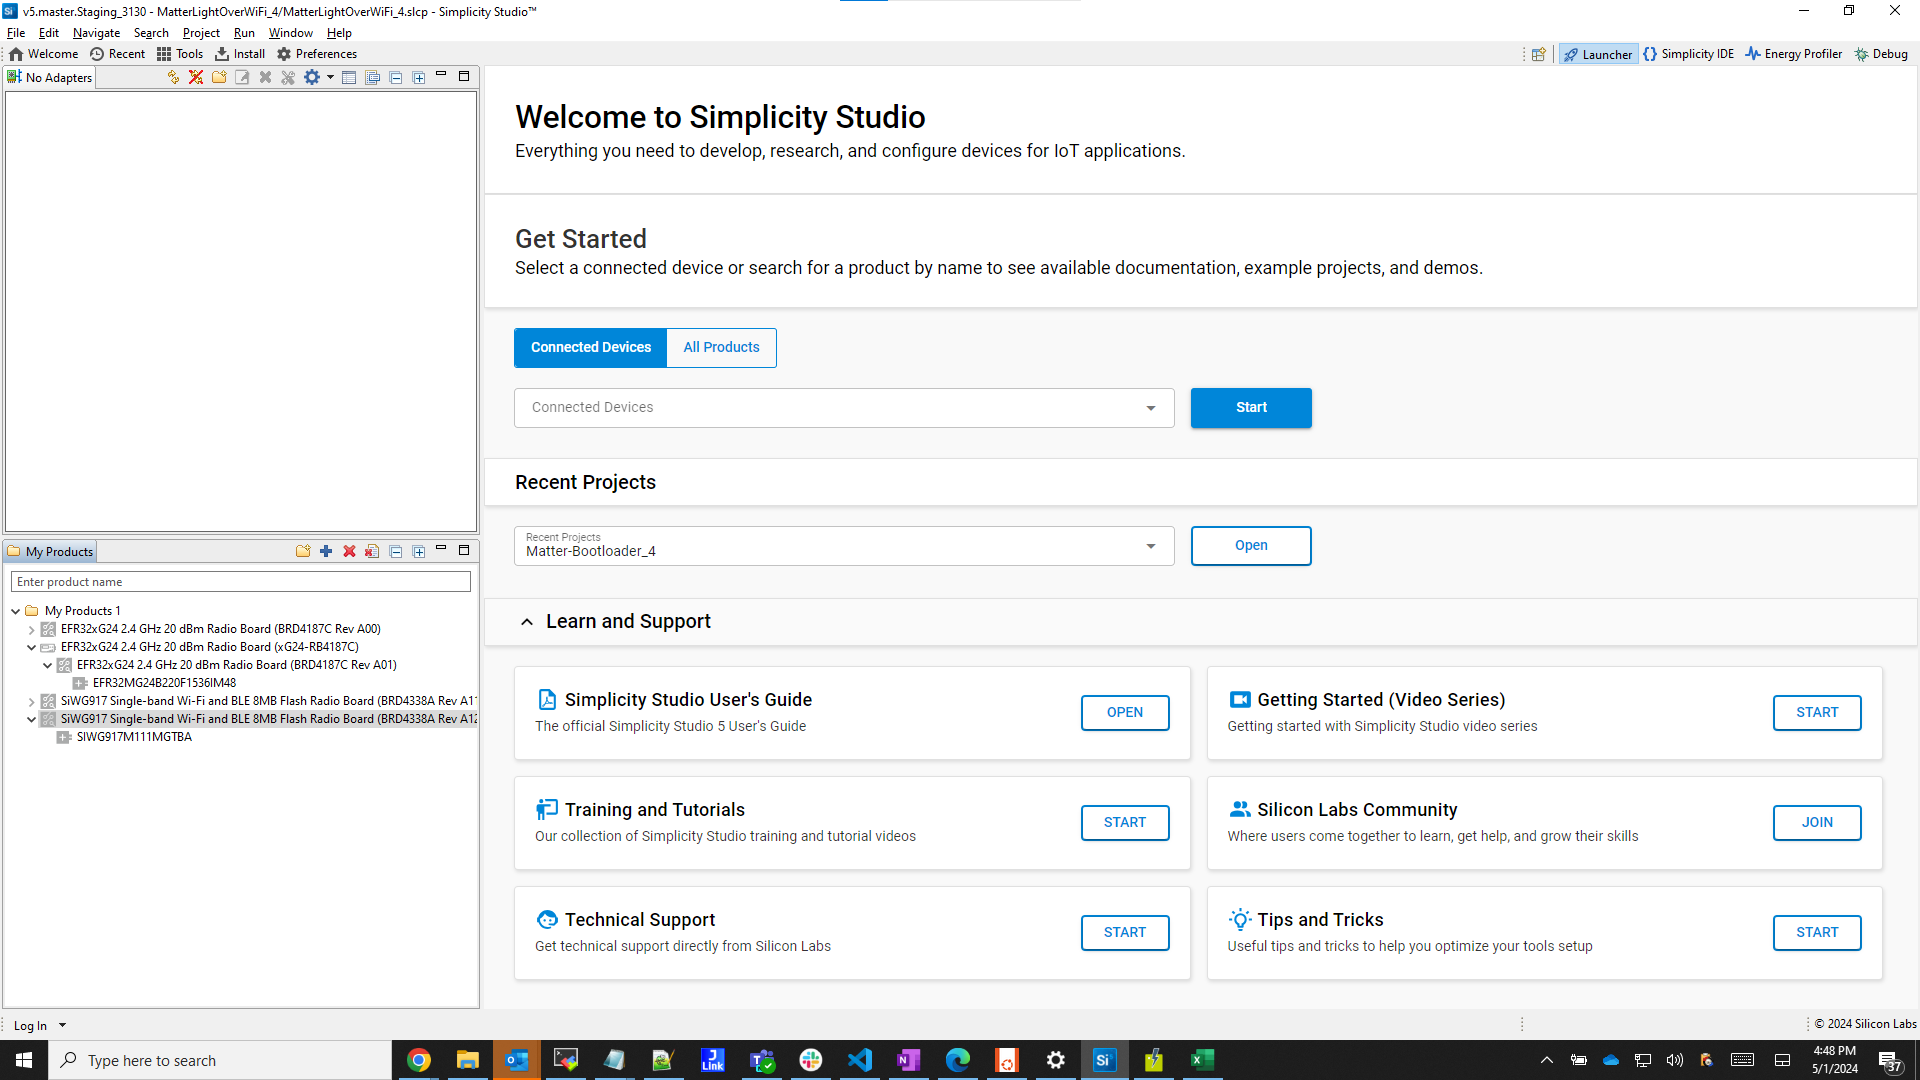
Task: Click the Windows Start button
Action: tap(24, 1060)
